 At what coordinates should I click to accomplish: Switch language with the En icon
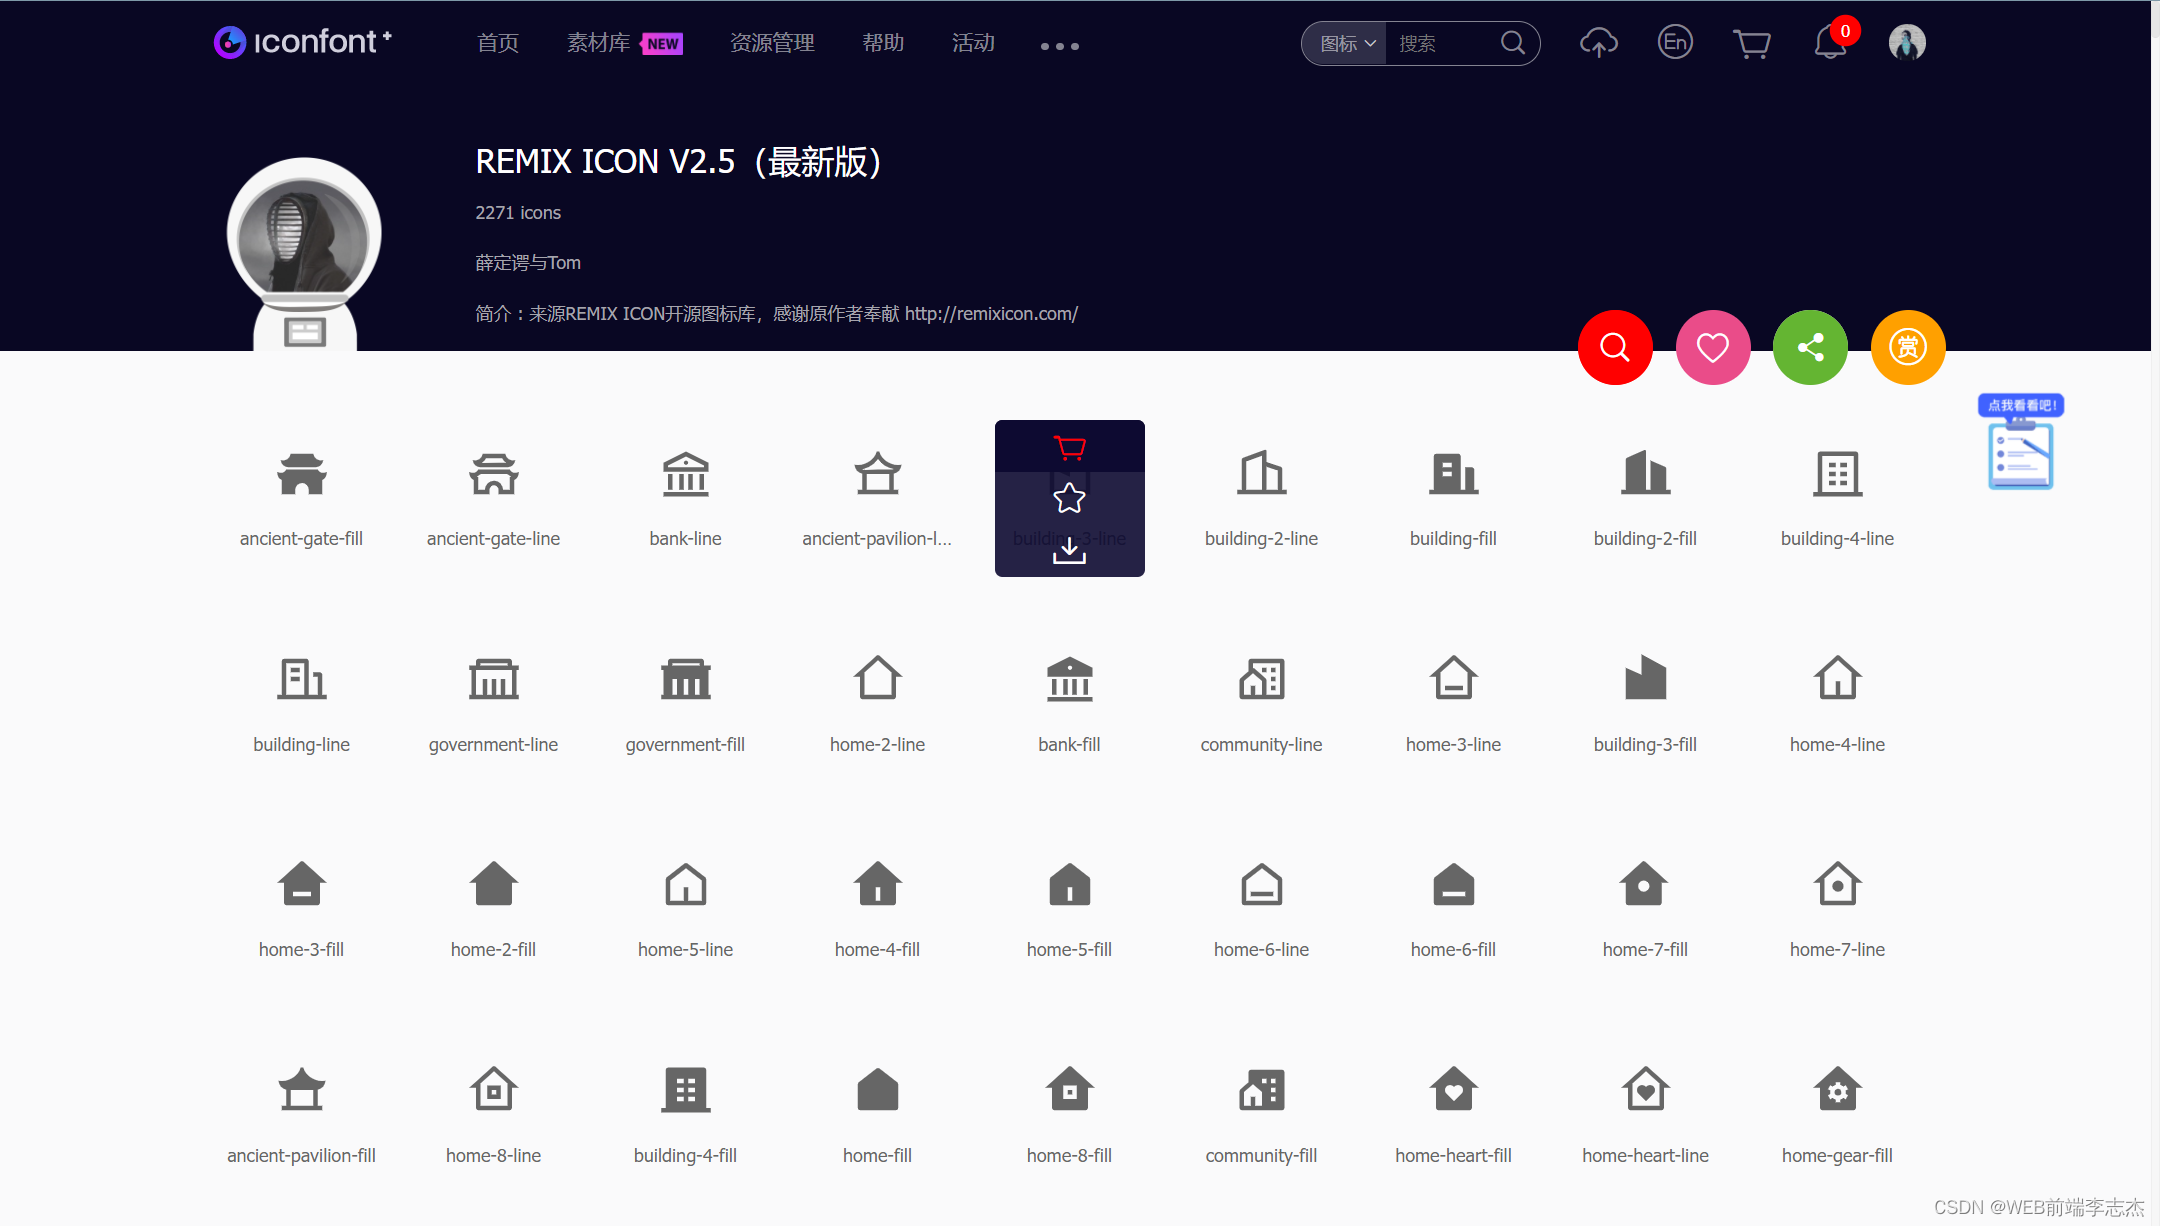[x=1675, y=42]
